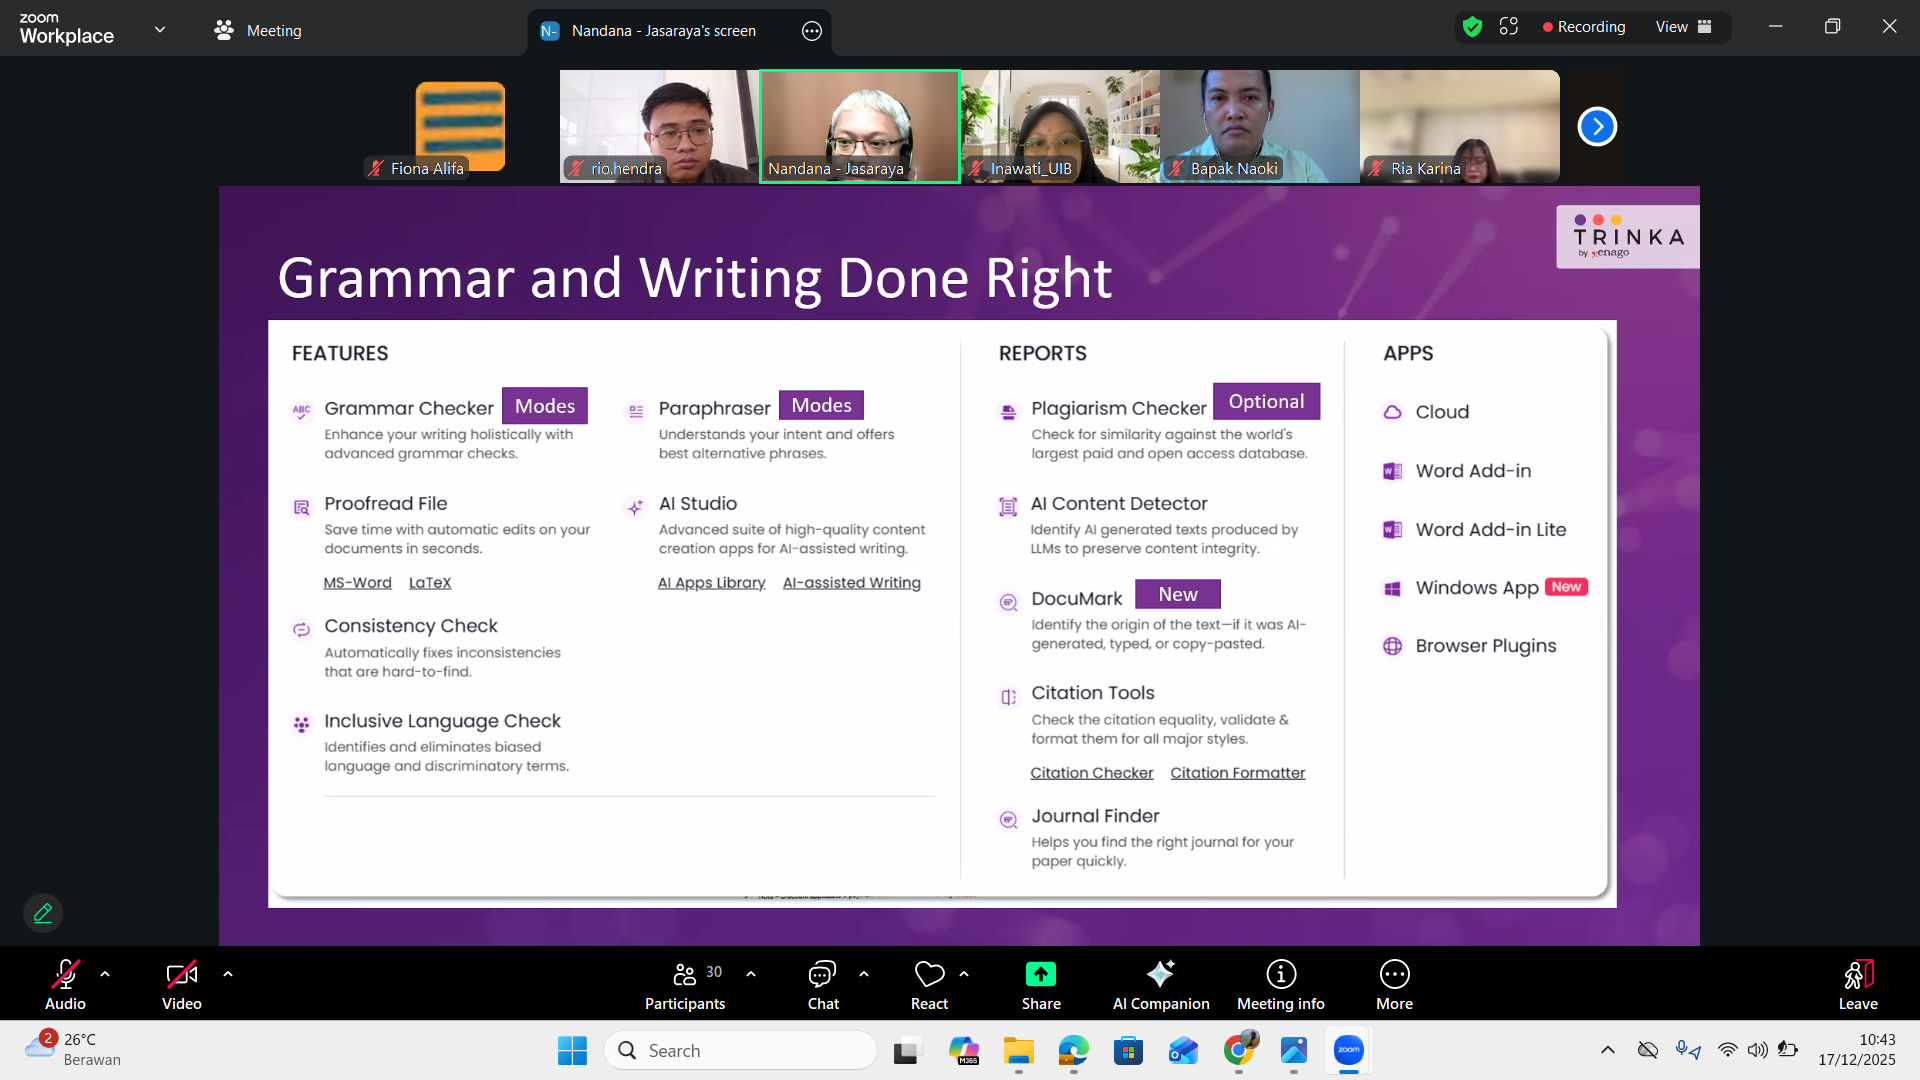The image size is (1920, 1080).
Task: Open the View layout menu
Action: click(1683, 27)
